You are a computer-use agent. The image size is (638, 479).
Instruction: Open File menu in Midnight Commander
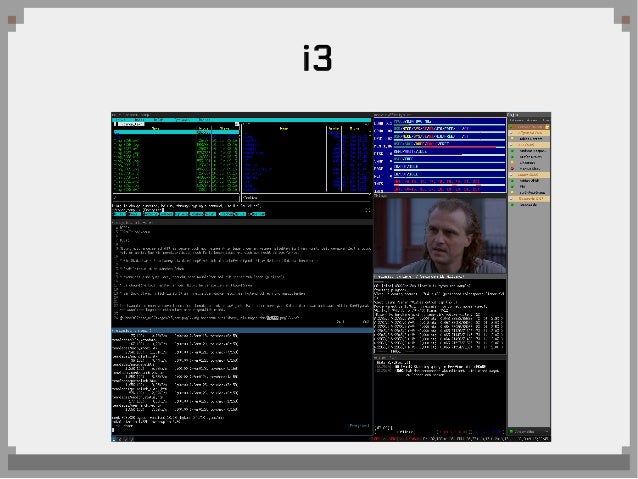pos(140,120)
